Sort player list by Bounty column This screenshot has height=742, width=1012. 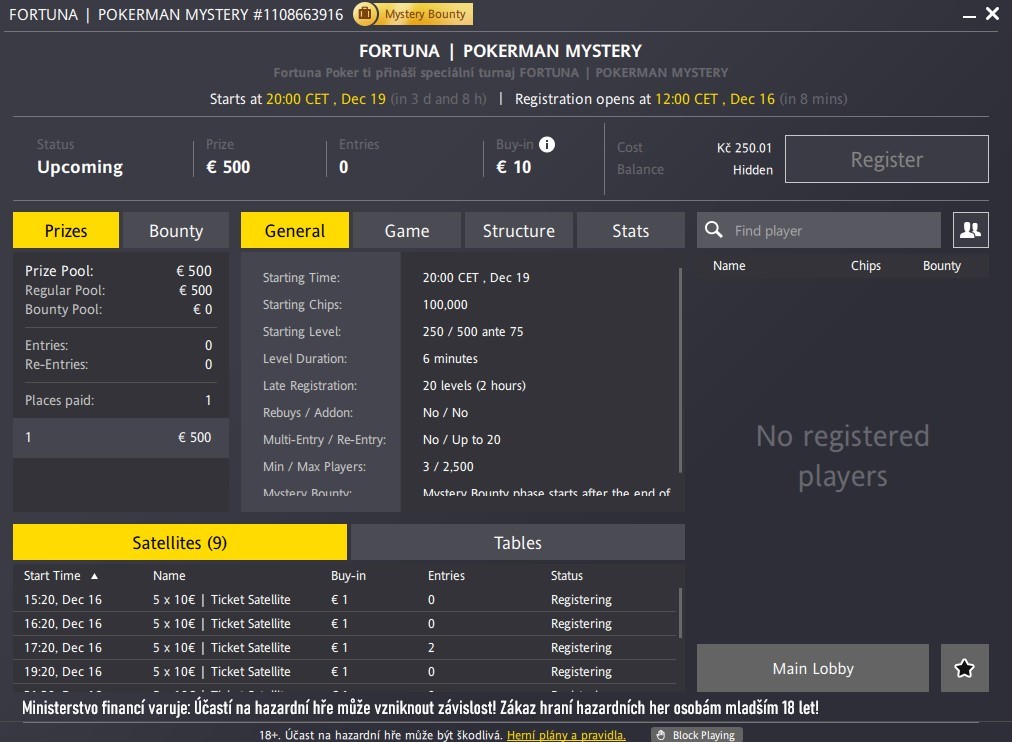(x=942, y=265)
